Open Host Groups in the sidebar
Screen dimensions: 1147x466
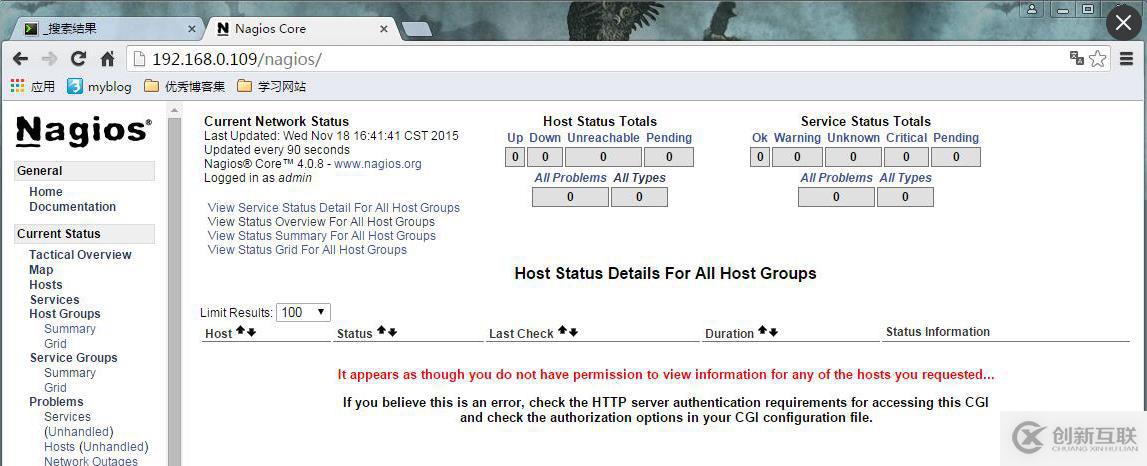click(x=64, y=314)
